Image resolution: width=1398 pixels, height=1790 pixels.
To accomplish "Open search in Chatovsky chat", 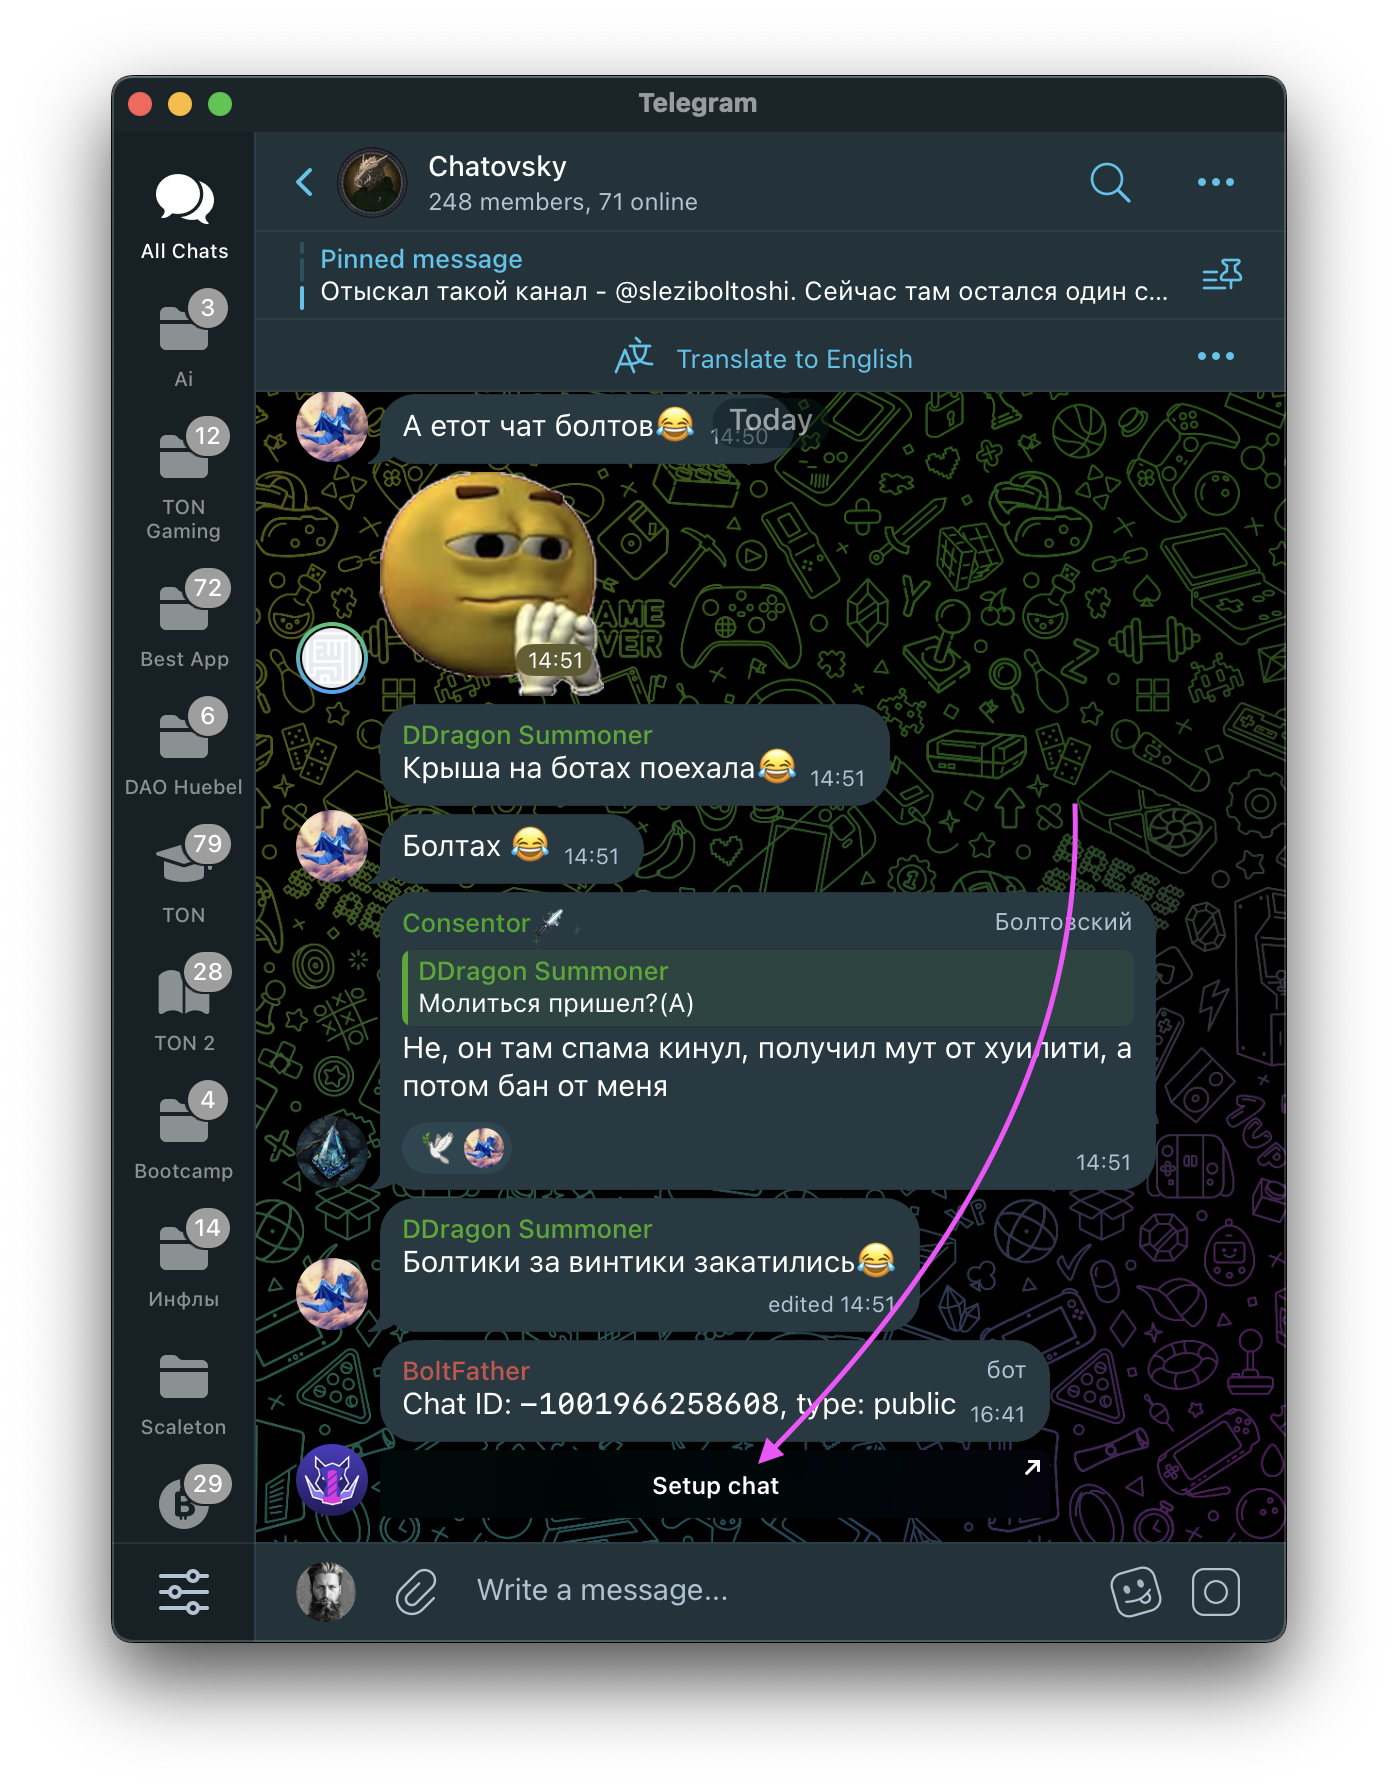I will (x=1110, y=183).
